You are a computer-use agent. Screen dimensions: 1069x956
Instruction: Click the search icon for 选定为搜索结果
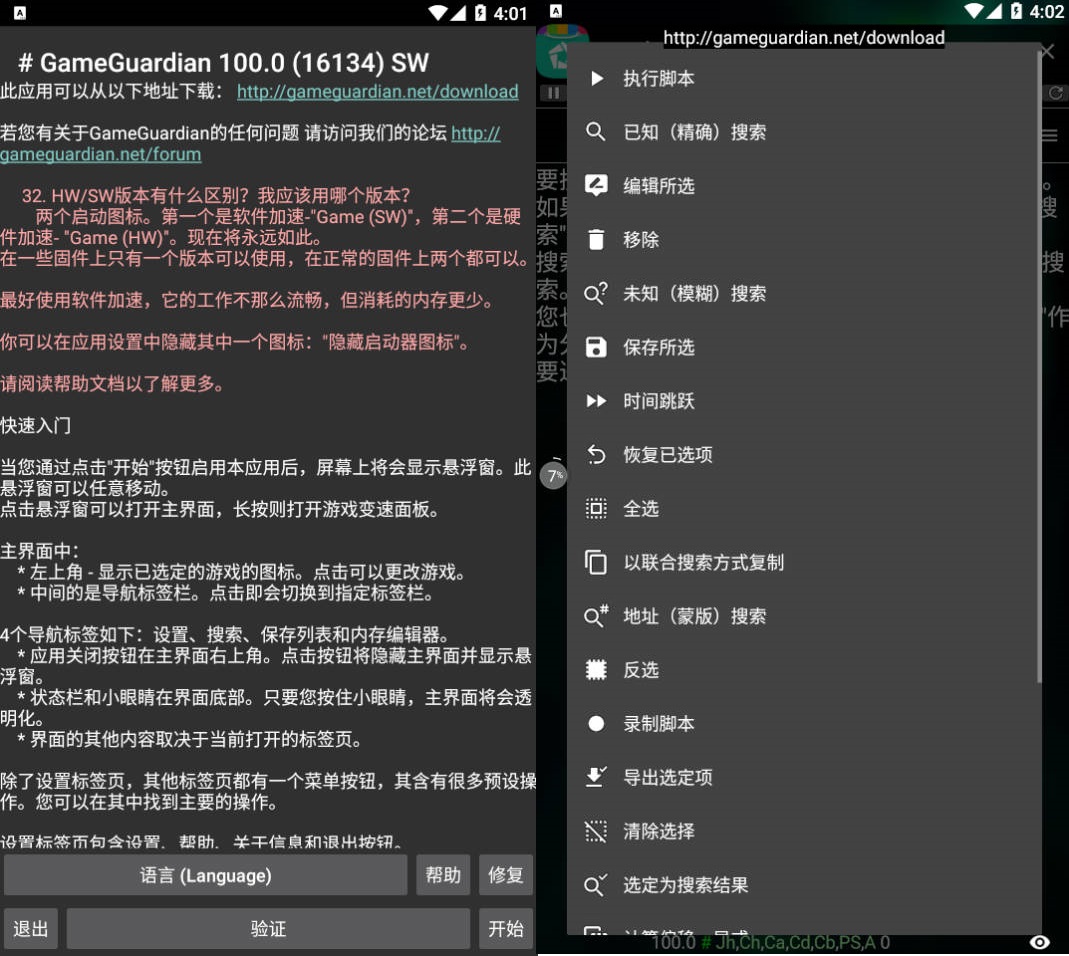596,884
